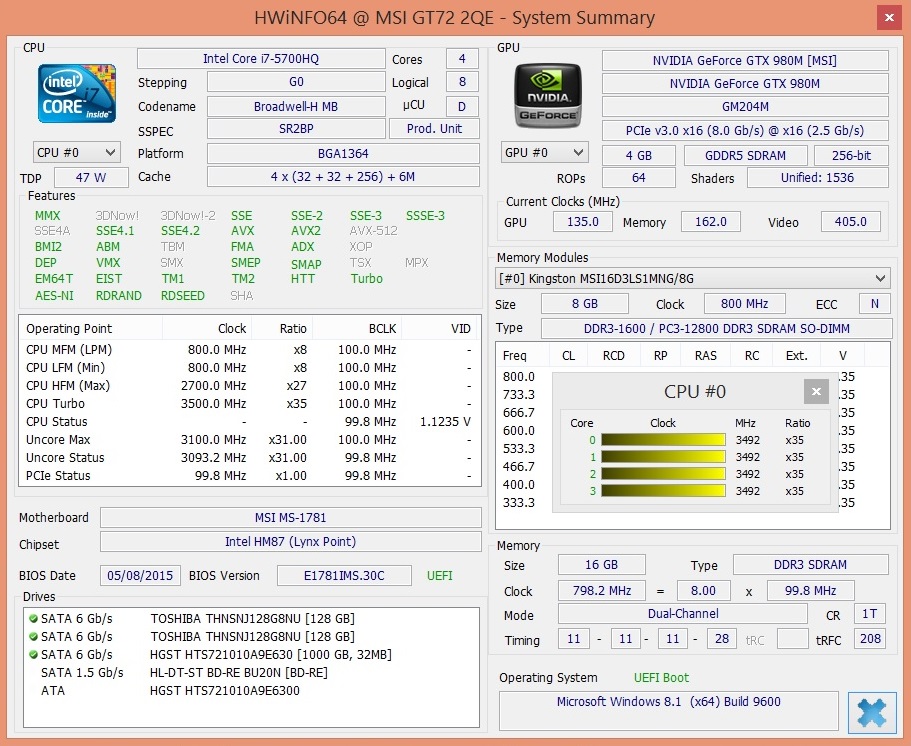Viewport: 911px width, 746px height.
Task: Close the CPU #0 clock popup
Action: click(816, 392)
